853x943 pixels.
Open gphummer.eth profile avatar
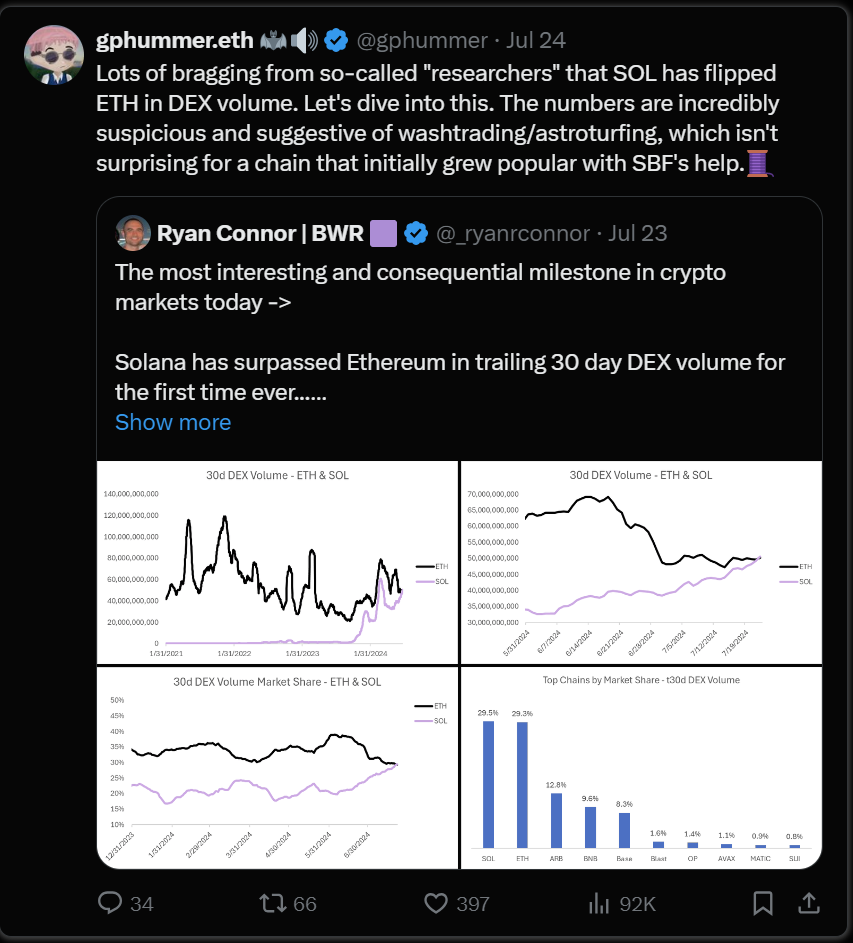point(53,56)
